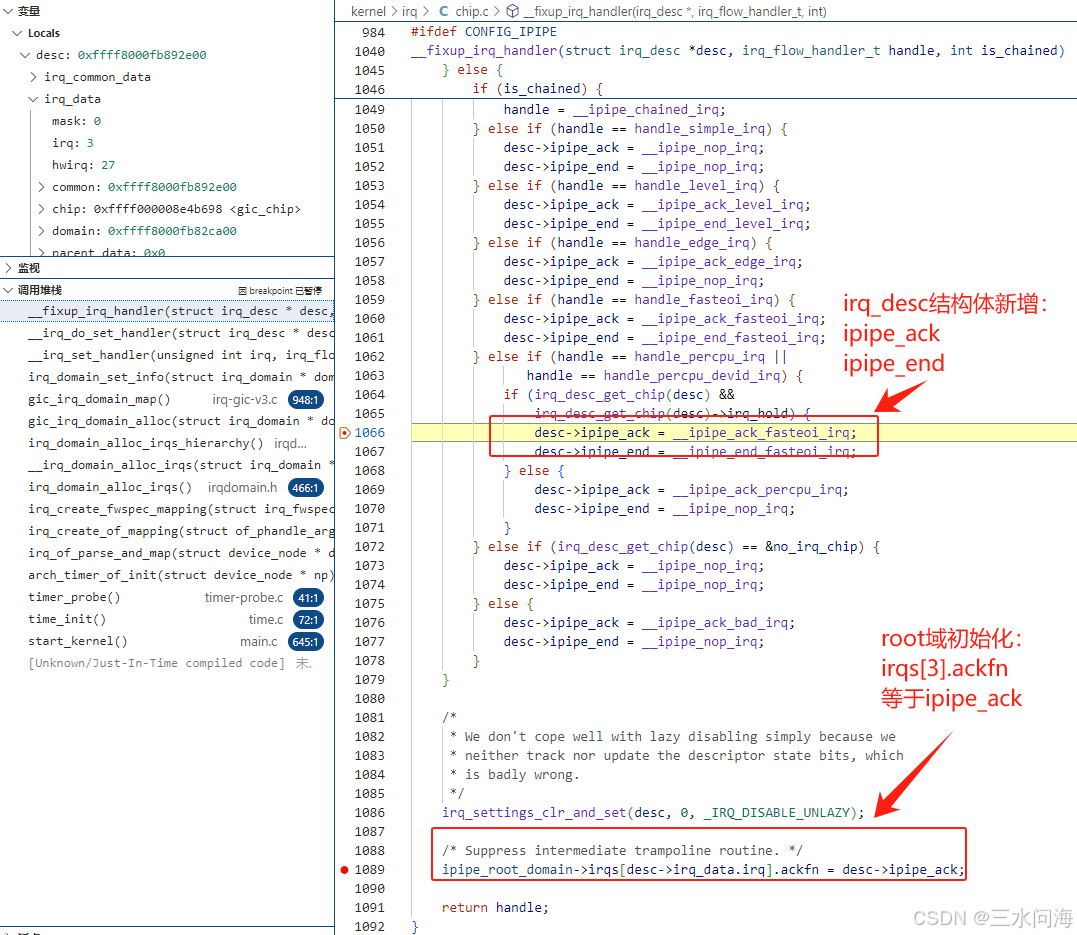Select start_kernel() stack frame
The height and width of the screenshot is (935, 1077).
pyautogui.click(x=167, y=642)
